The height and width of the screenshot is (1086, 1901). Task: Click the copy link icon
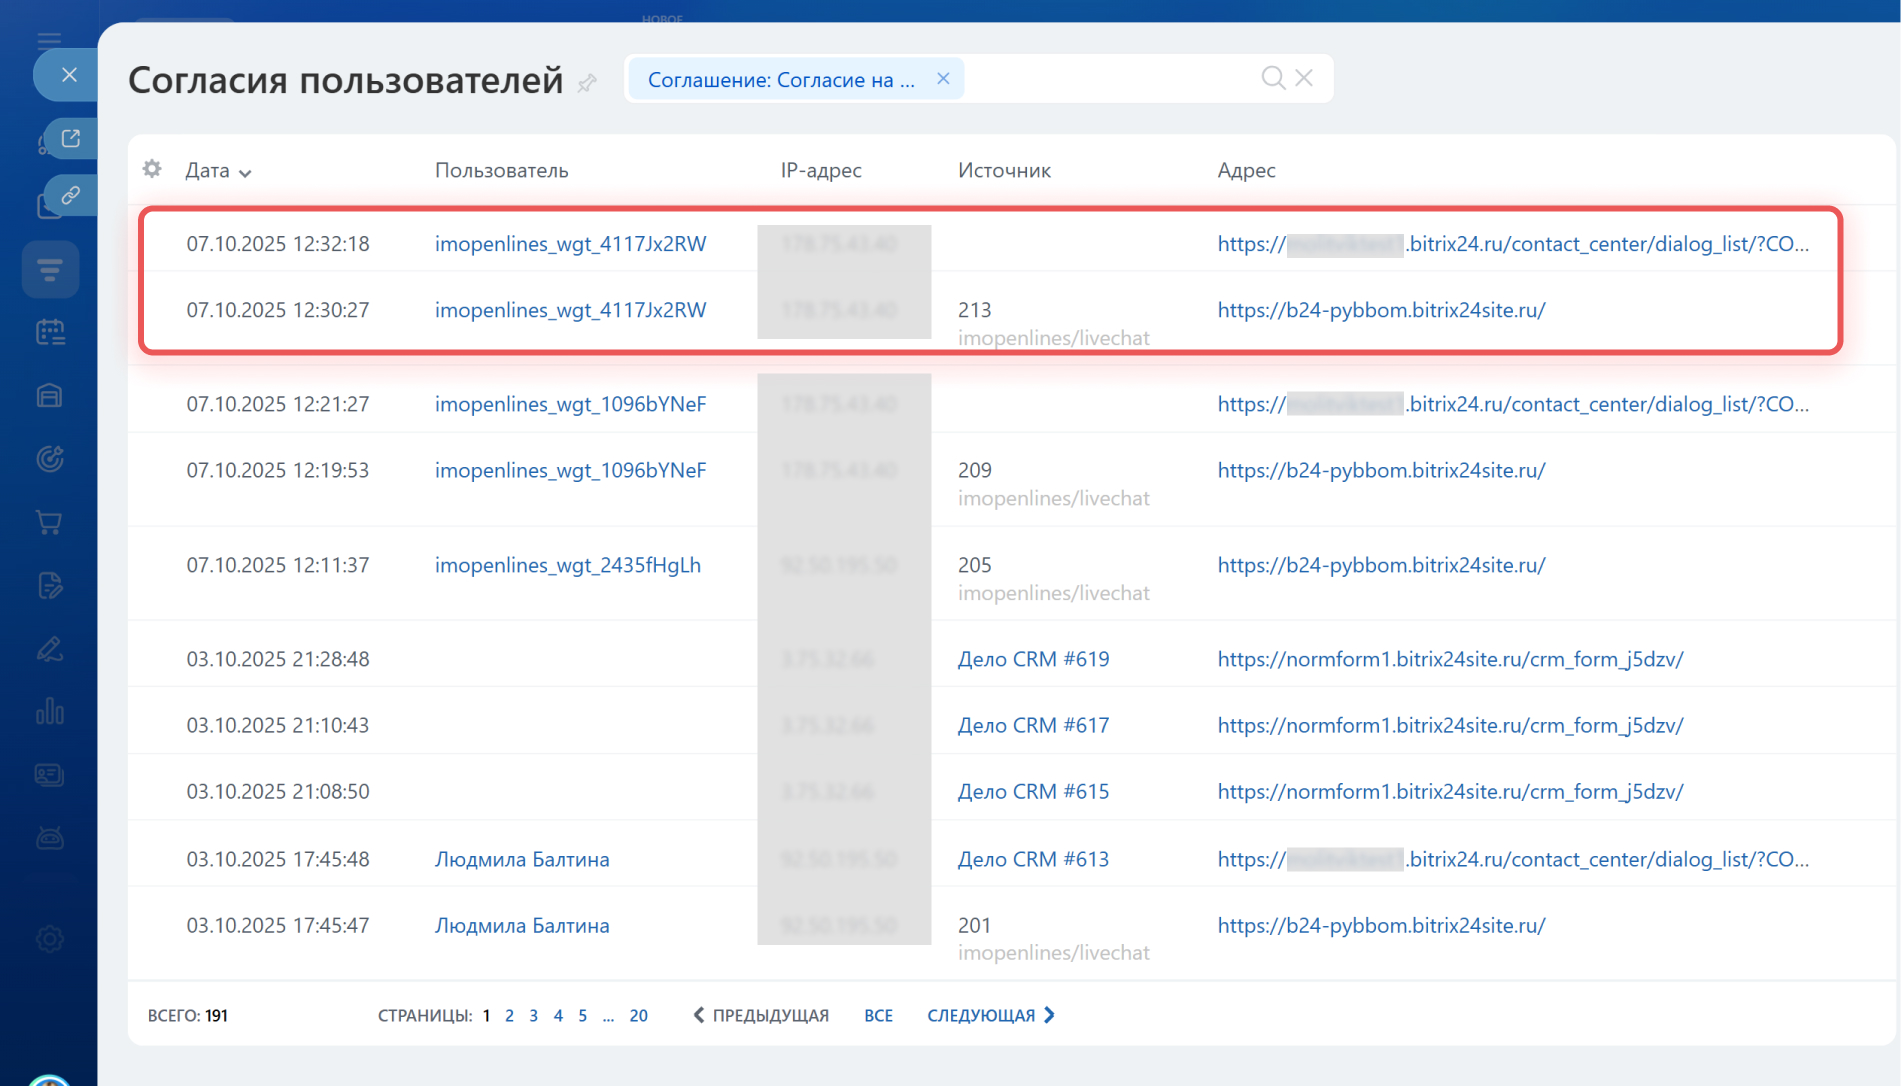(x=70, y=195)
